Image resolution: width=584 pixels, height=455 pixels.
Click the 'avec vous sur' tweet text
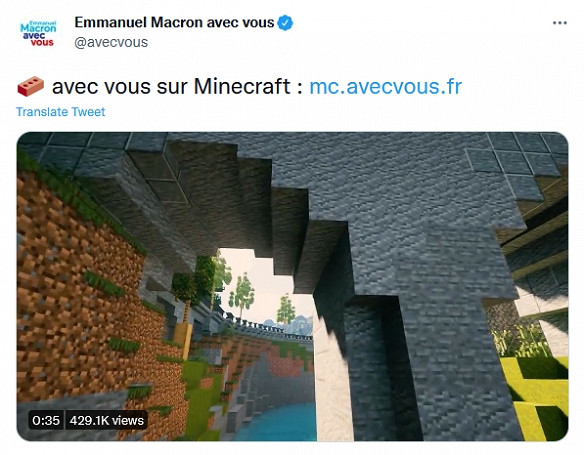121,86
